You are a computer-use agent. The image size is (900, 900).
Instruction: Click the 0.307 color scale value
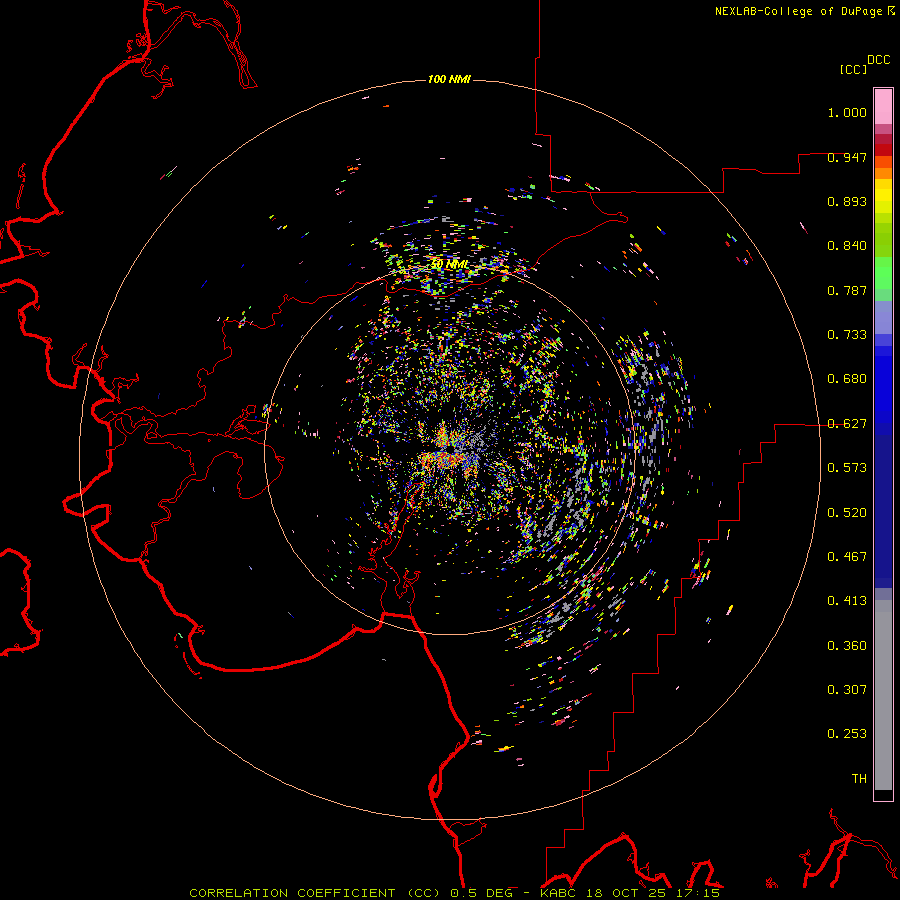tap(847, 690)
